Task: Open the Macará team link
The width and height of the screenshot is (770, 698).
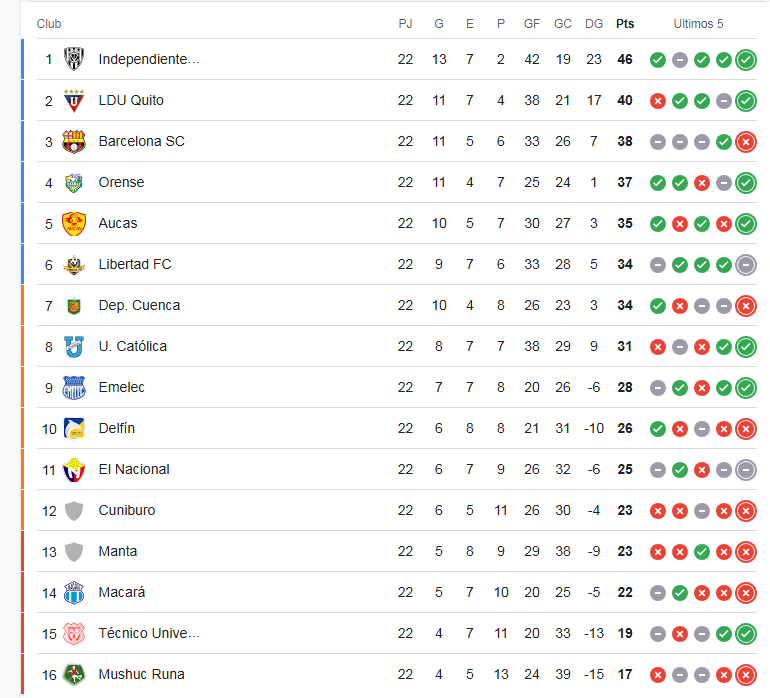Action: click(x=122, y=592)
